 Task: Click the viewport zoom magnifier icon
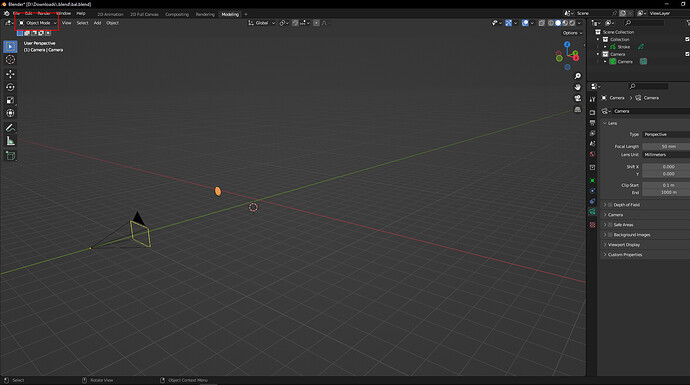[577, 76]
